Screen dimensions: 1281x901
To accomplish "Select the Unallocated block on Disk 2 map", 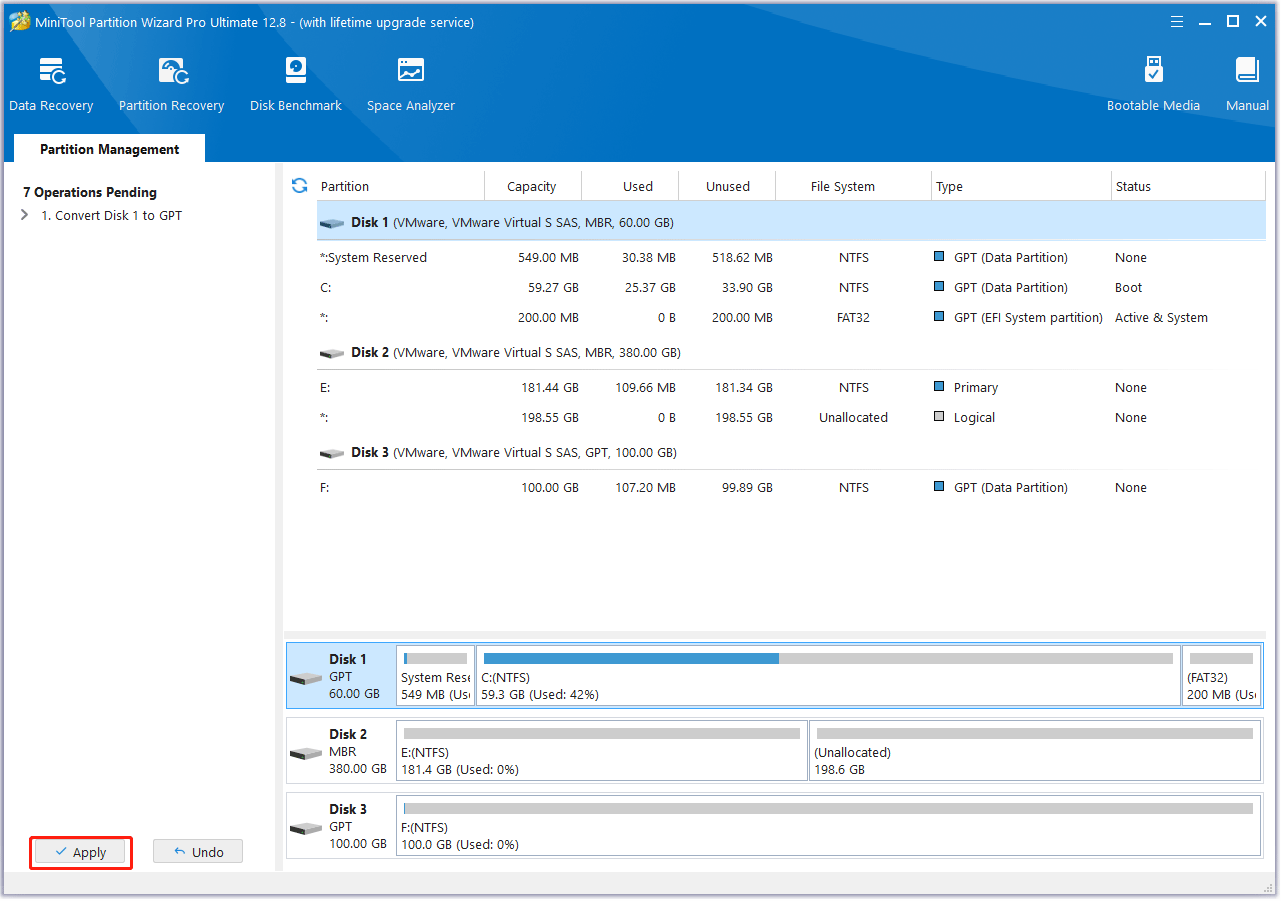I will tap(1034, 752).
